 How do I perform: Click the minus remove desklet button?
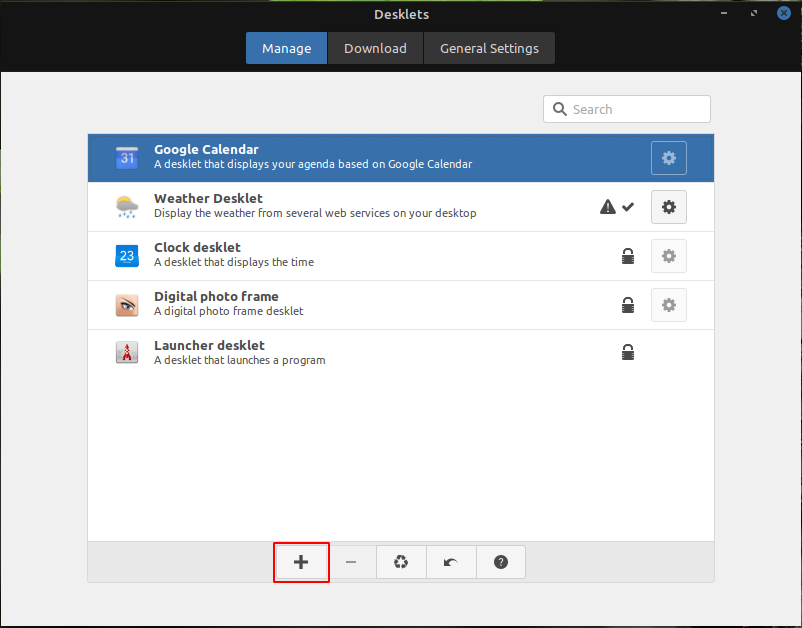click(x=351, y=562)
